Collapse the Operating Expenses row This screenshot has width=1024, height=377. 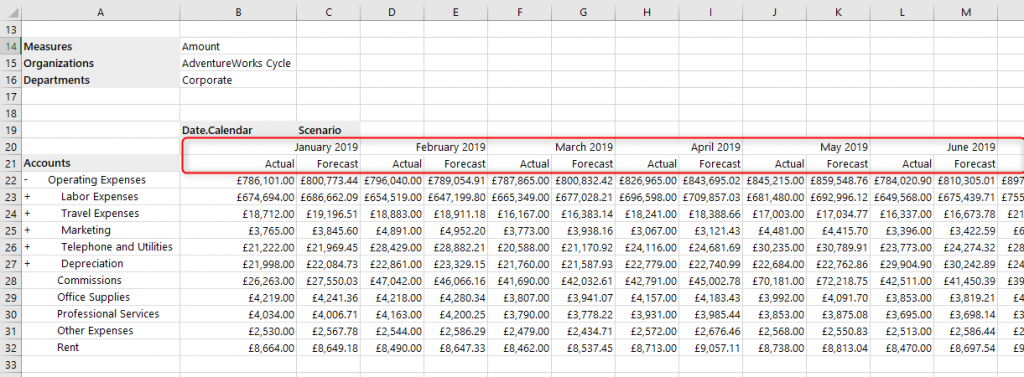(x=26, y=180)
